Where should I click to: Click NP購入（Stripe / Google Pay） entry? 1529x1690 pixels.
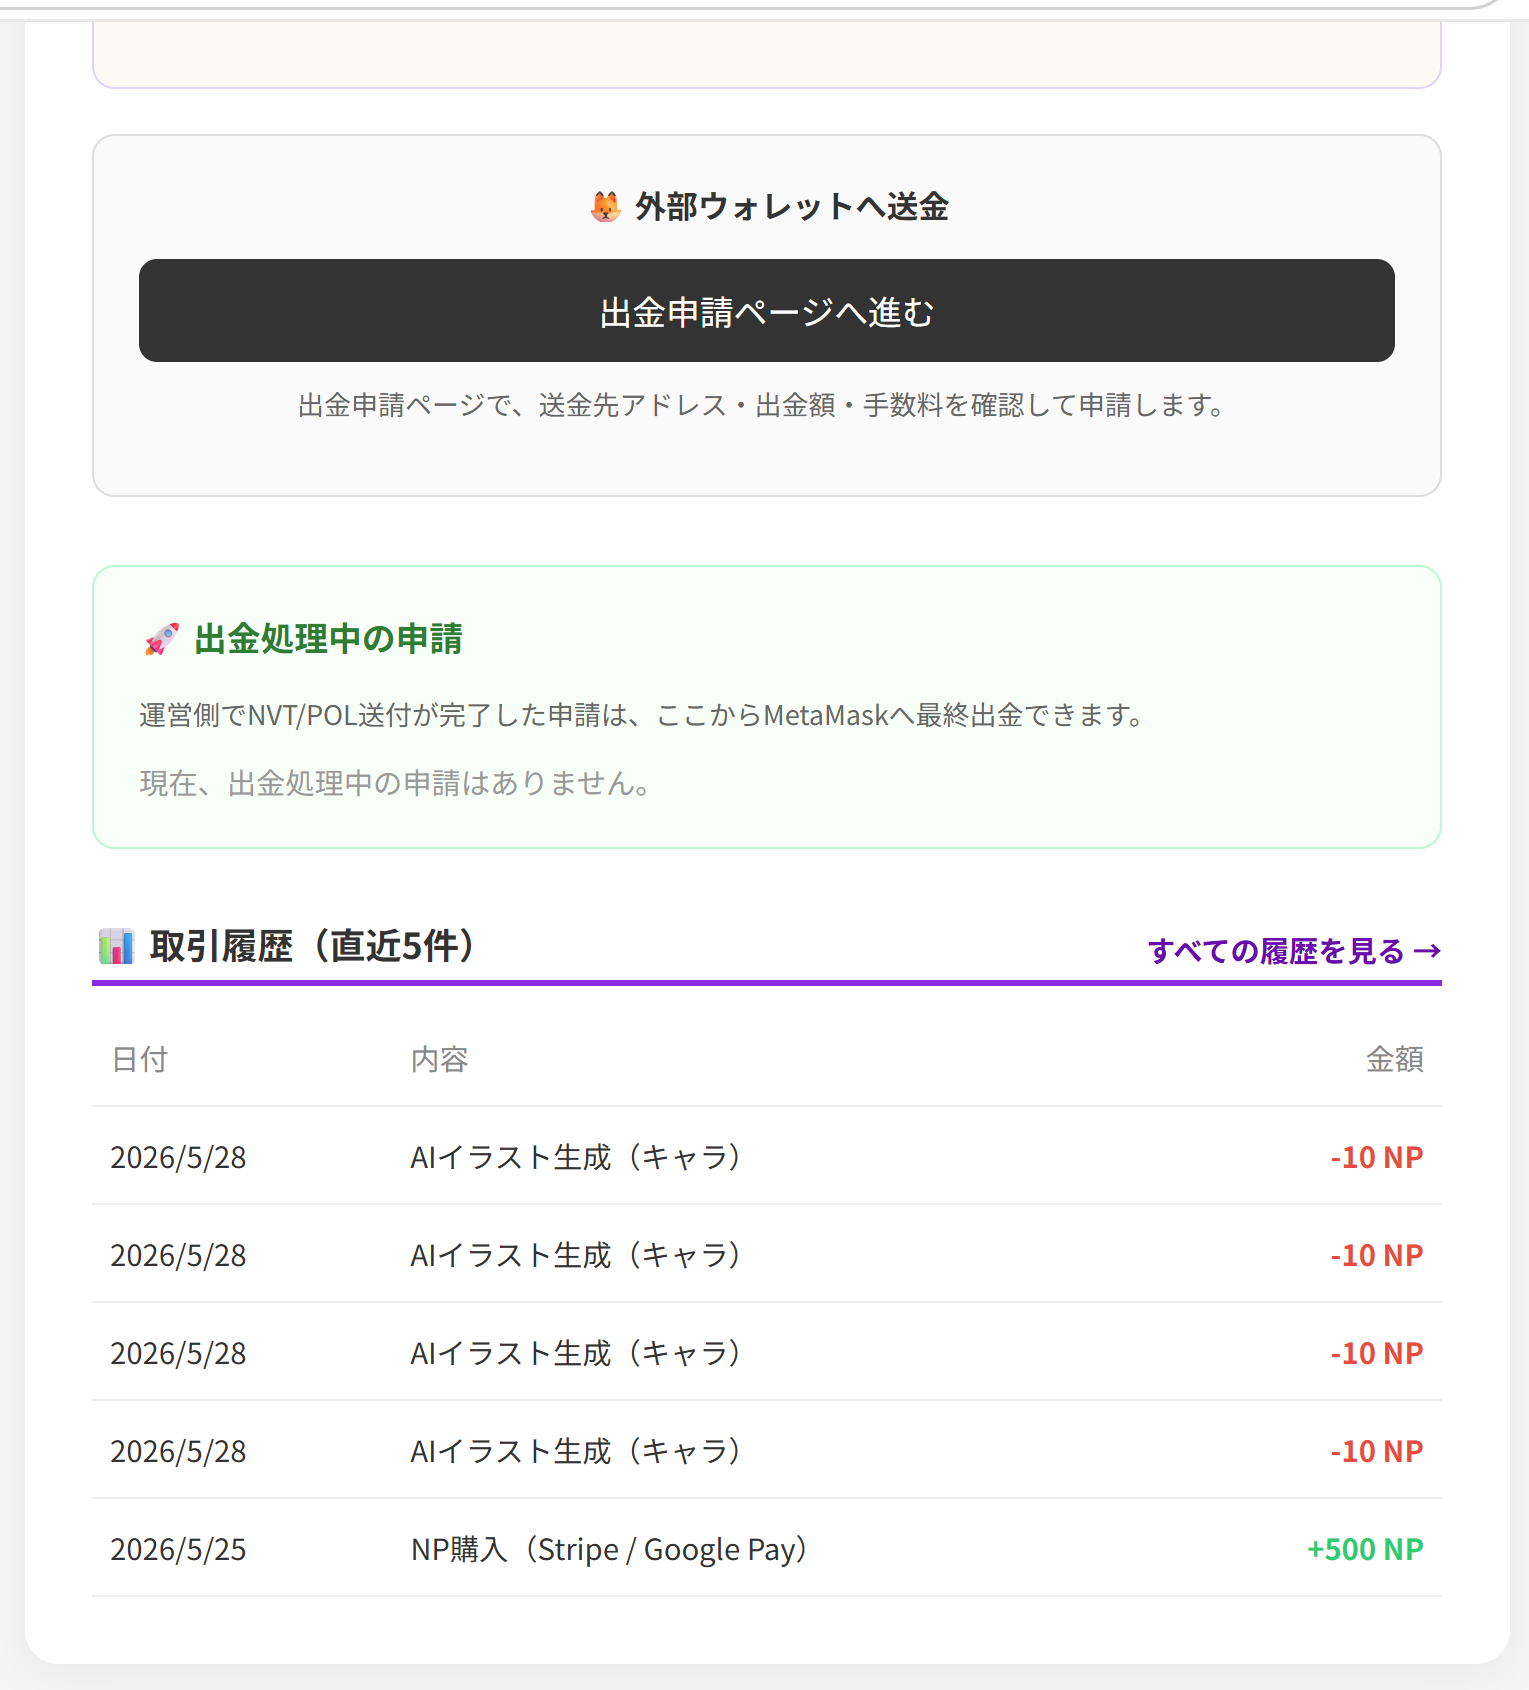coord(608,1549)
